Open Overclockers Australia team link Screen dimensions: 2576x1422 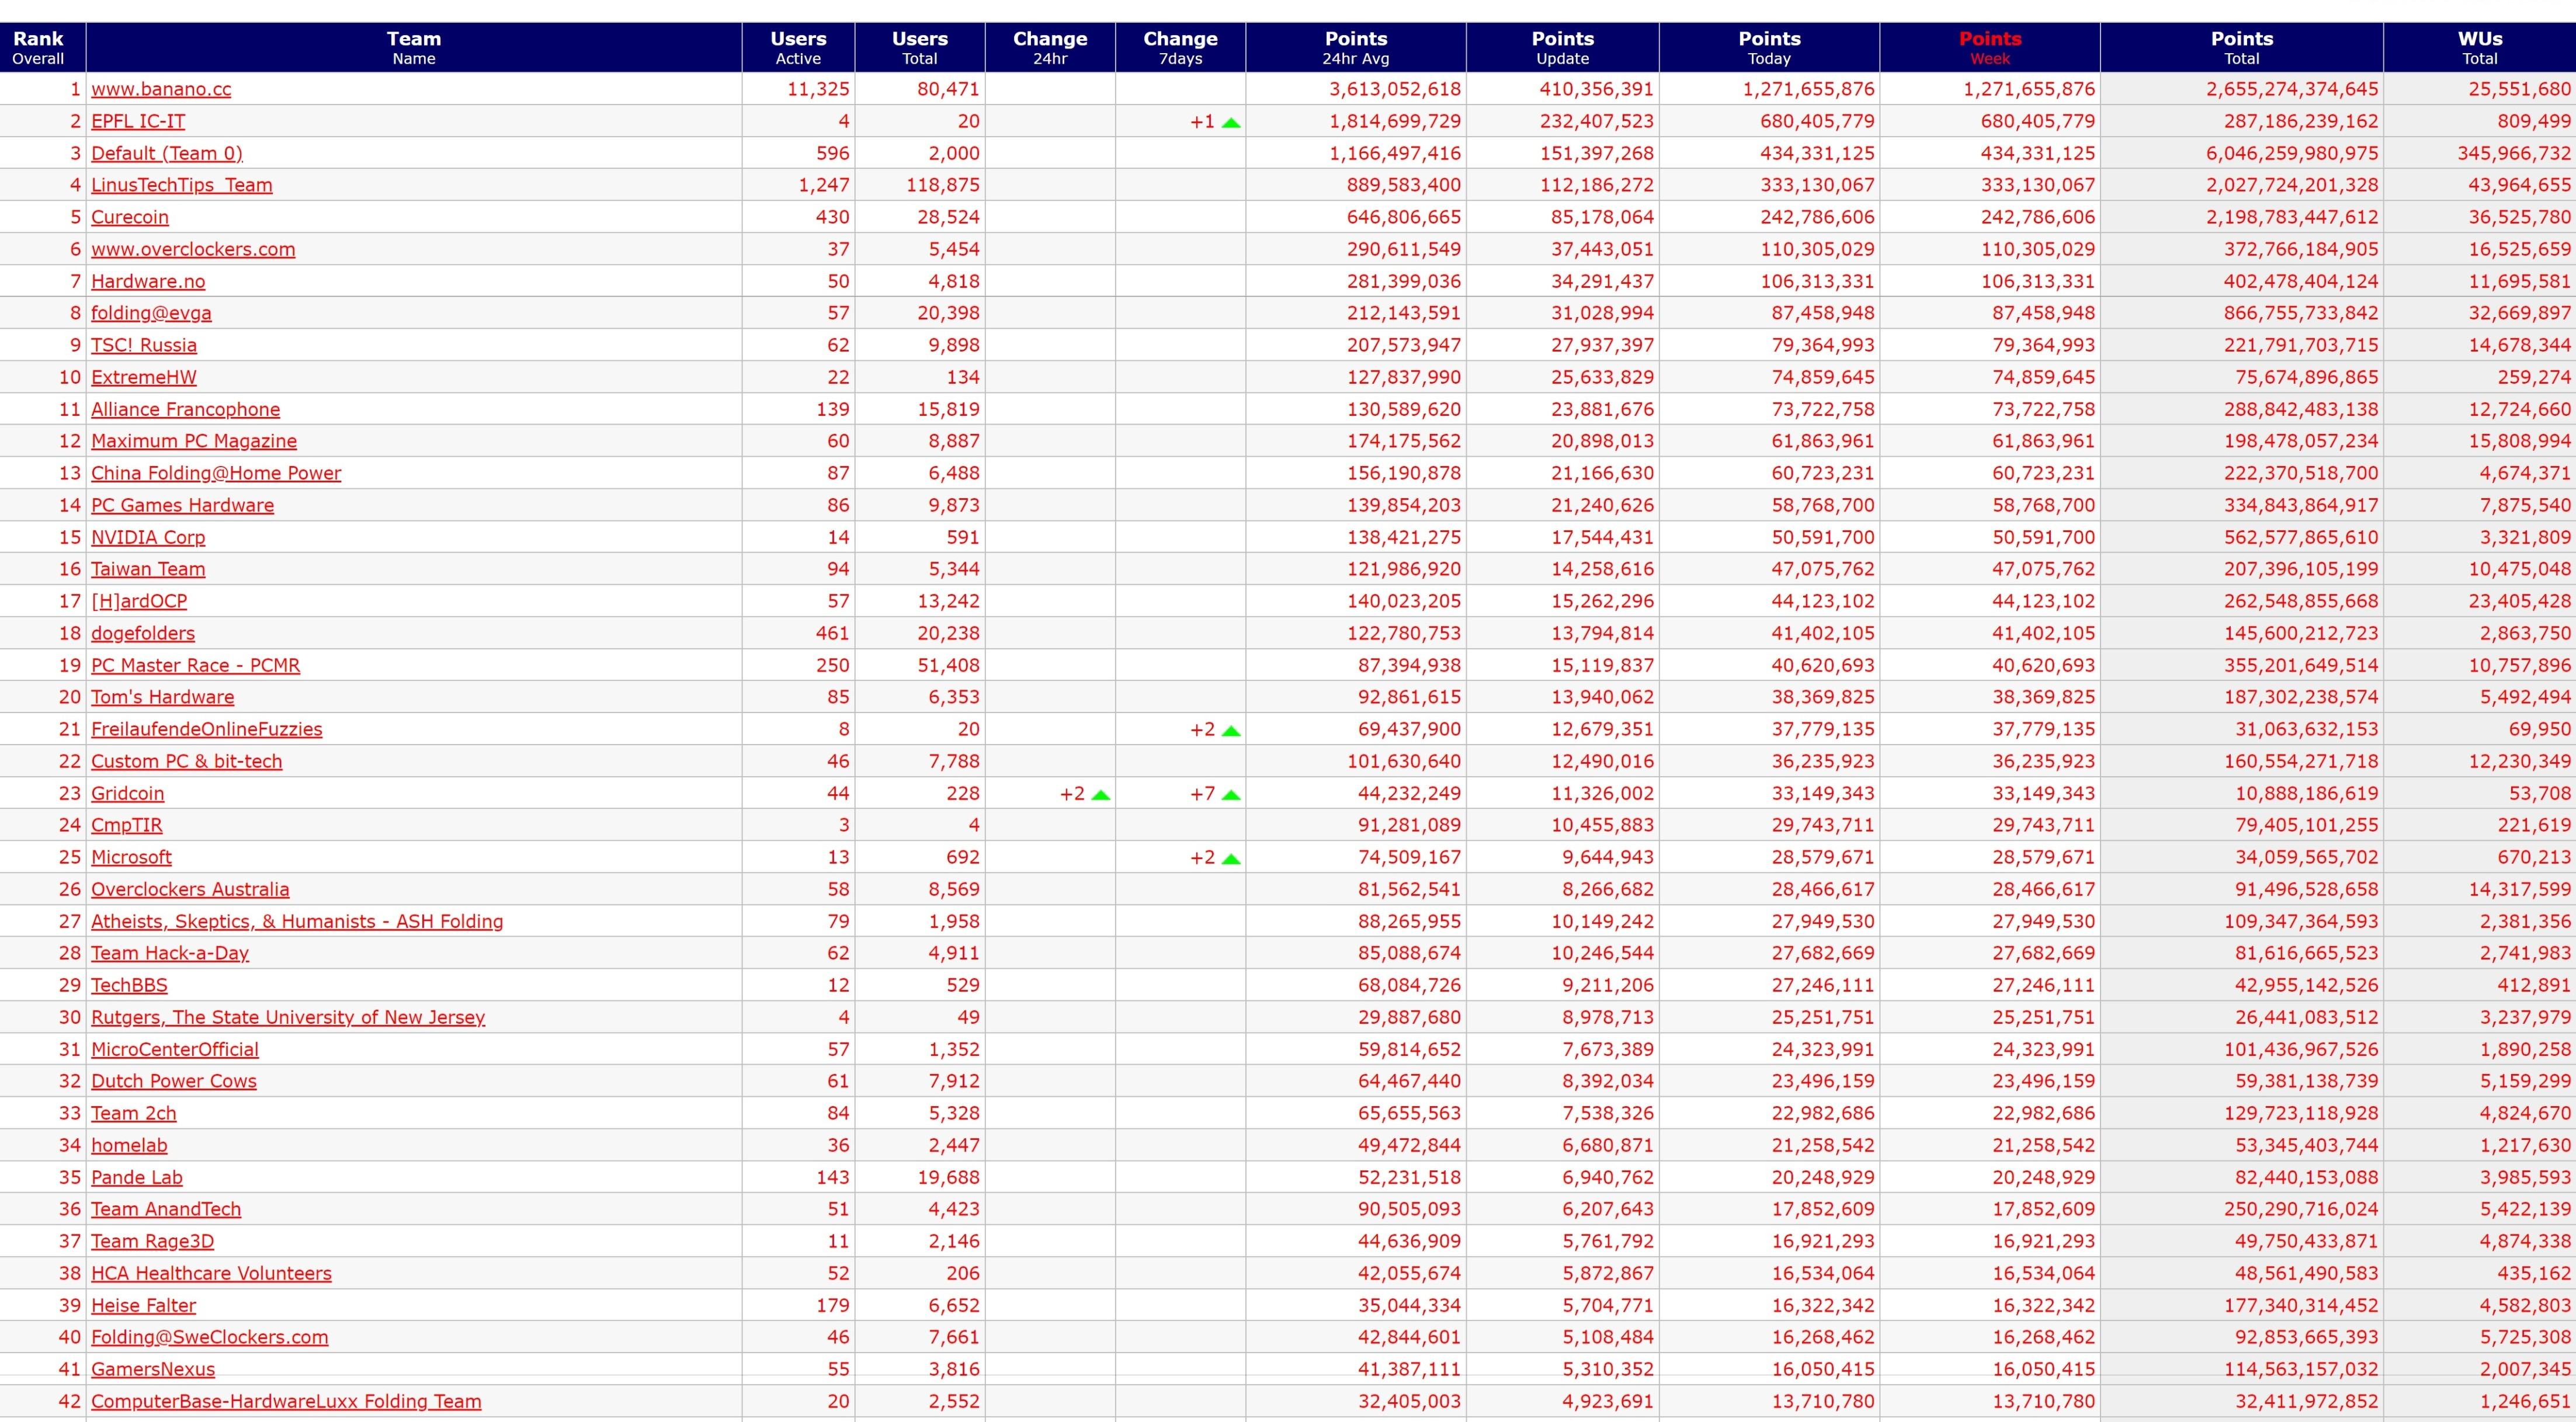coord(190,889)
